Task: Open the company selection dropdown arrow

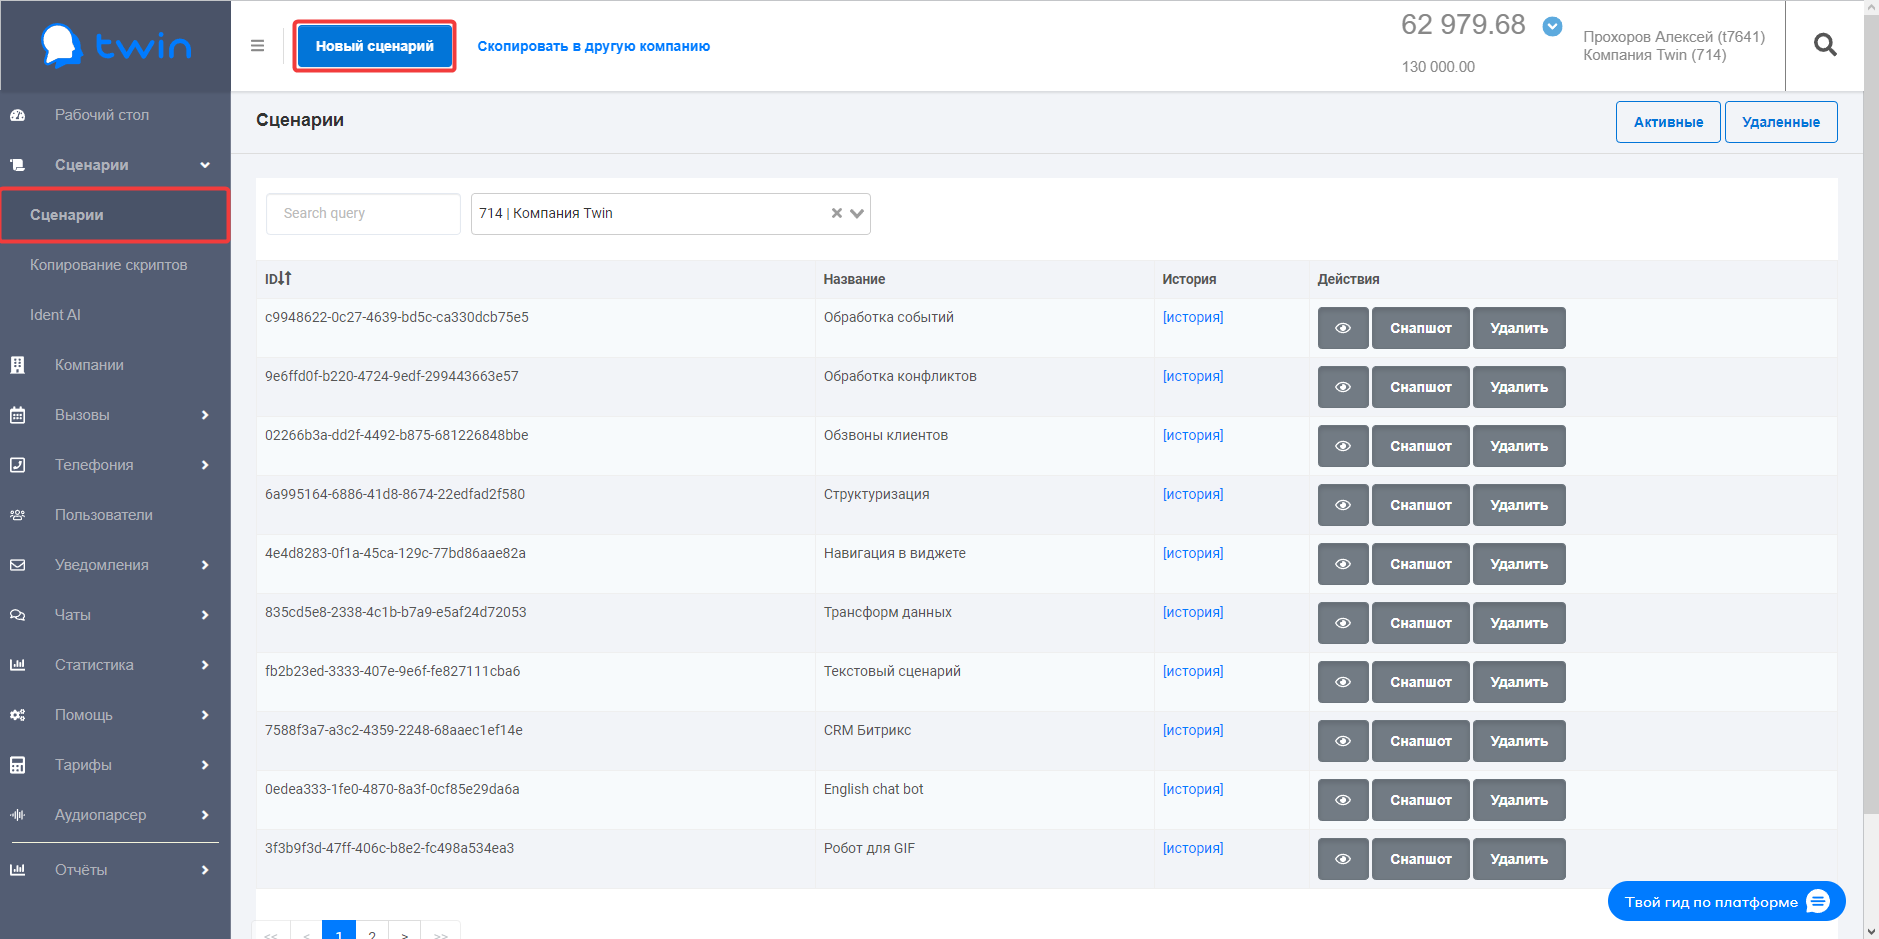Action: [857, 214]
